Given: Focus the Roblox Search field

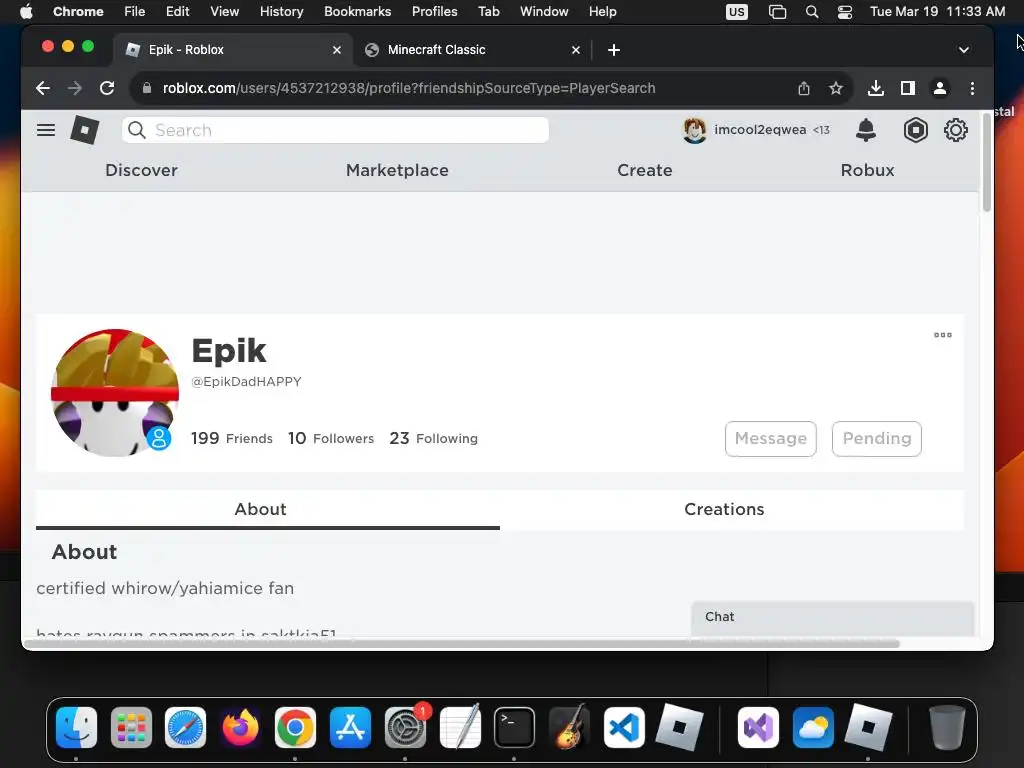Looking at the screenshot, I should tap(335, 130).
